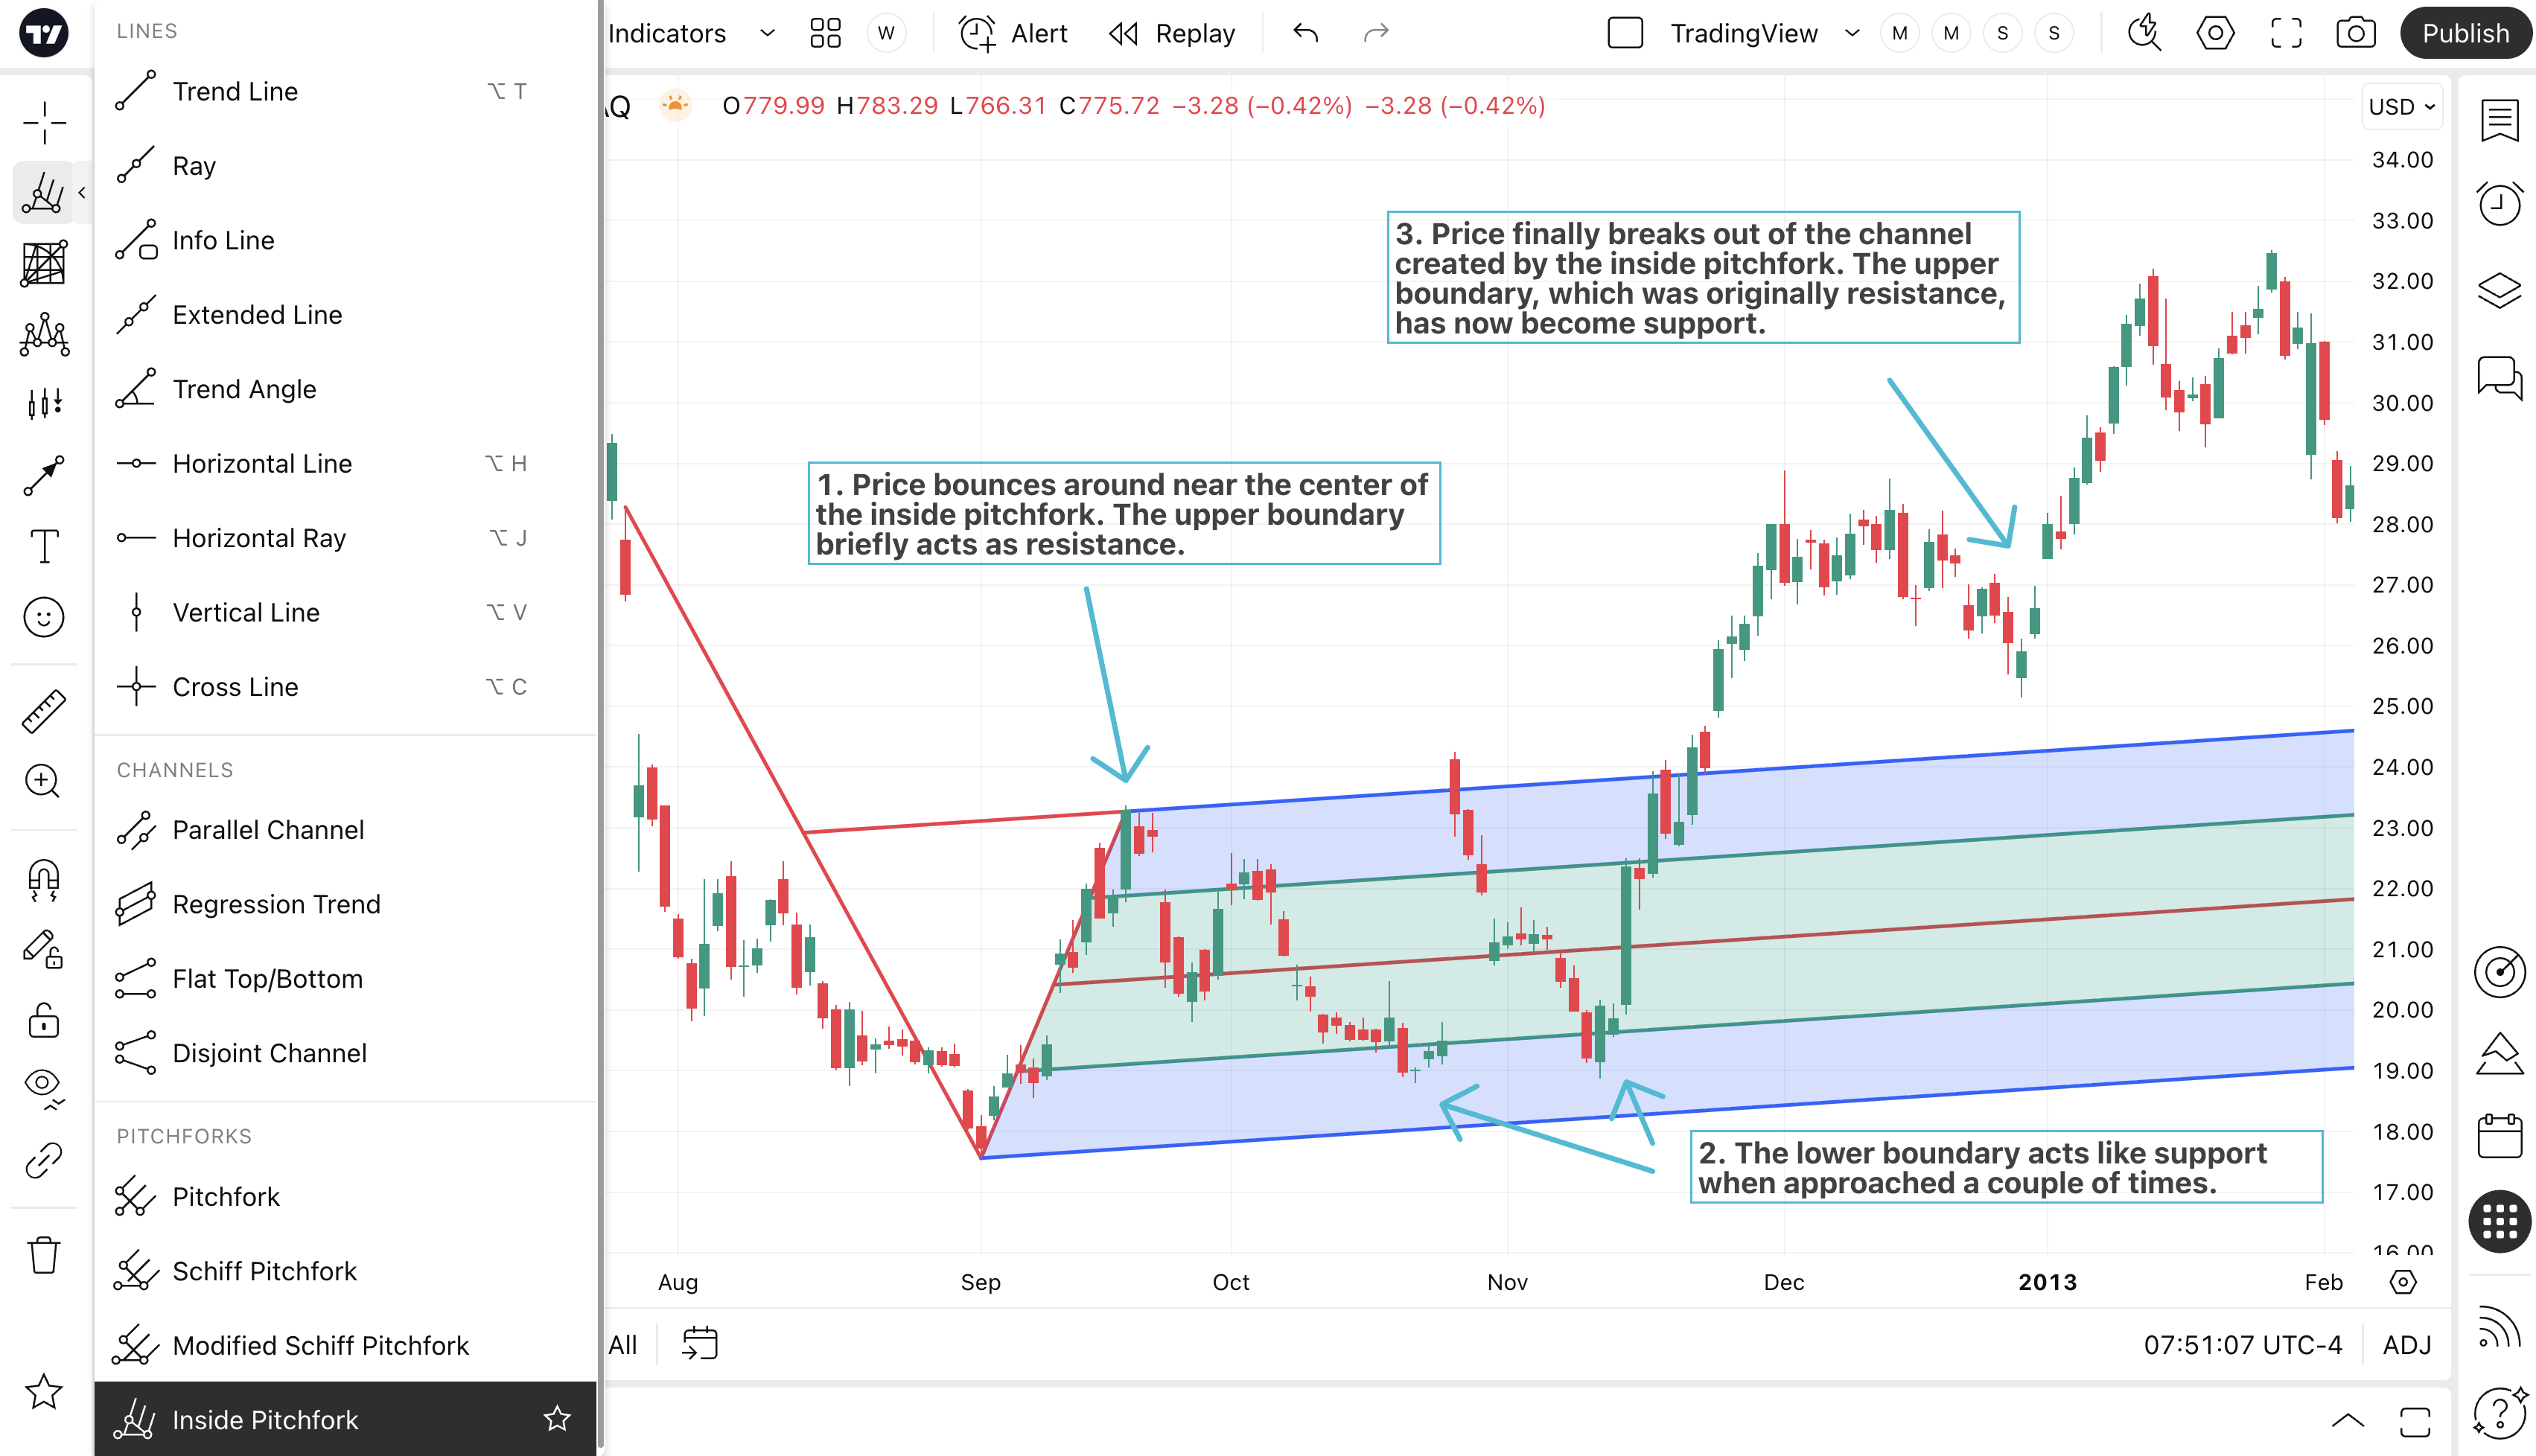The width and height of the screenshot is (2536, 1456).
Task: Open the emoji icons tool
Action: tap(44, 617)
